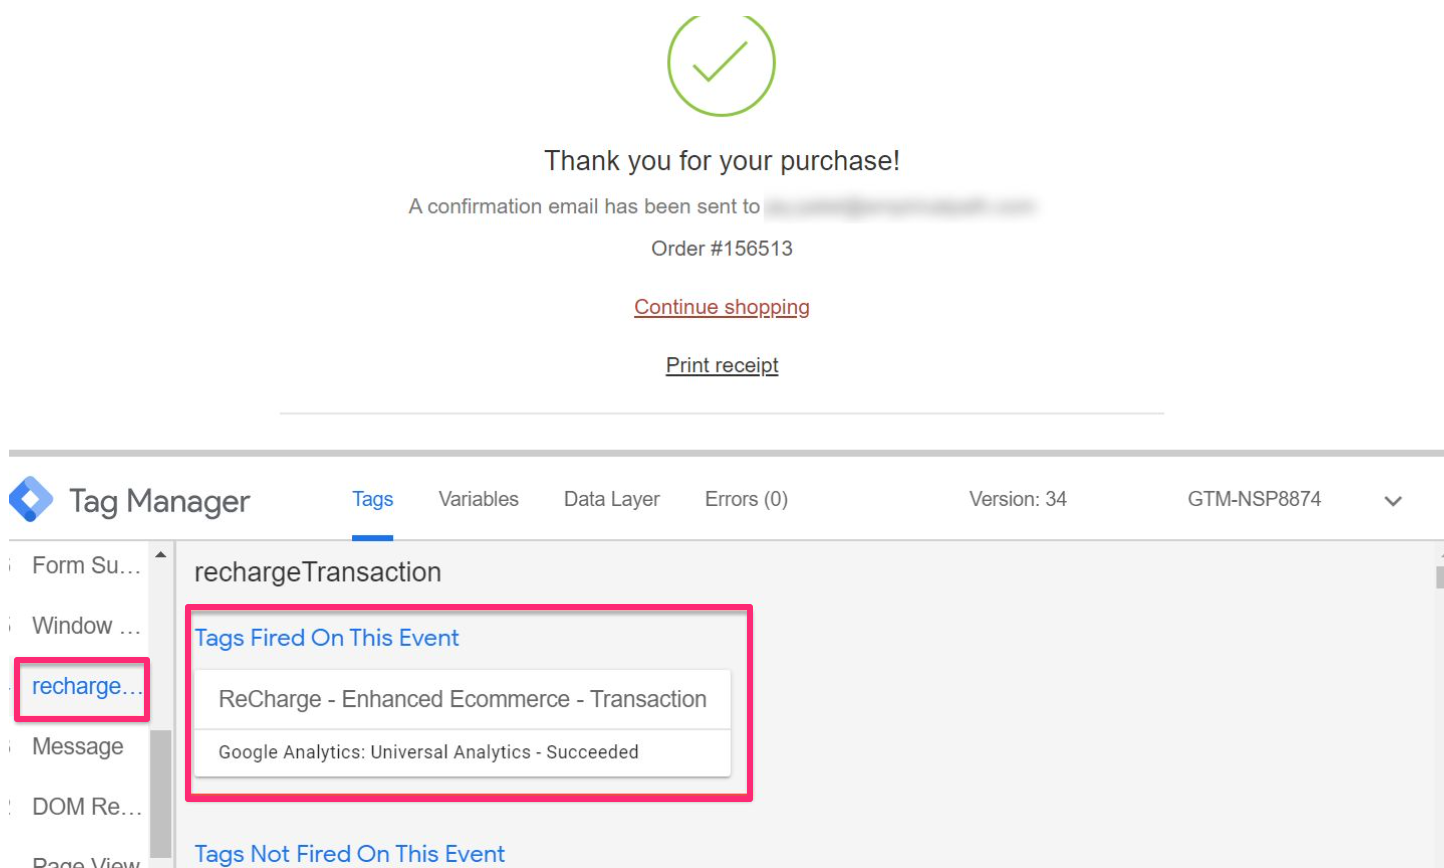
Task: Show the Errors (0) tab
Action: coord(746,499)
